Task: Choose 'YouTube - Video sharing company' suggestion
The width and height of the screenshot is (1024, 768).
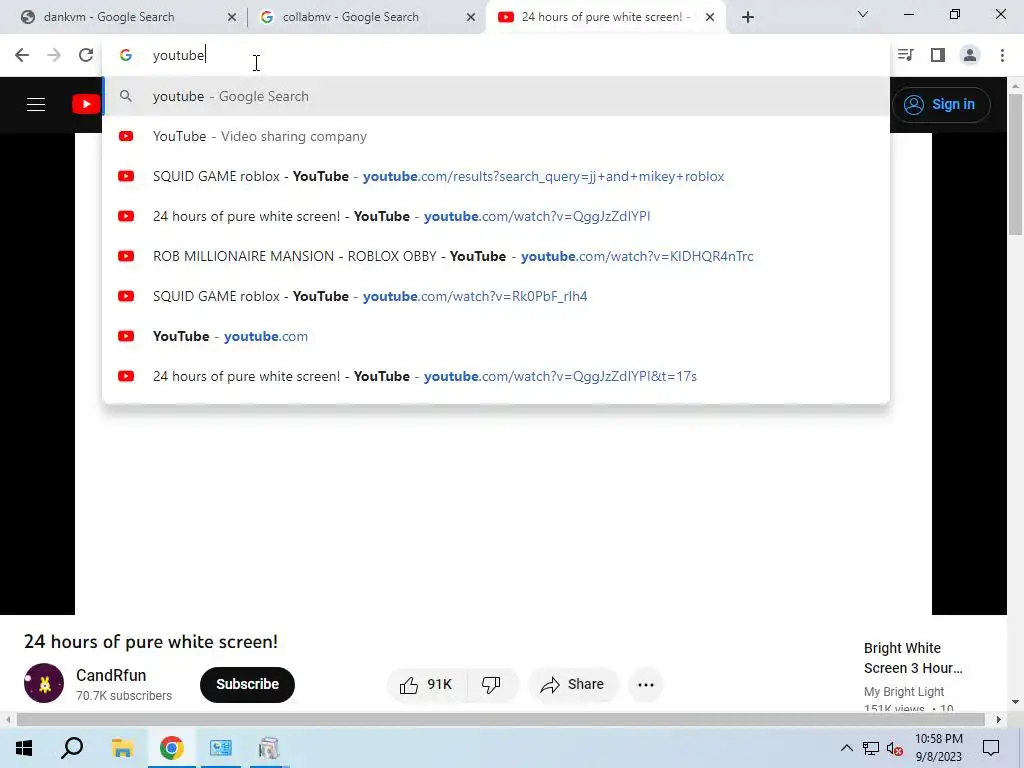Action: 496,136
